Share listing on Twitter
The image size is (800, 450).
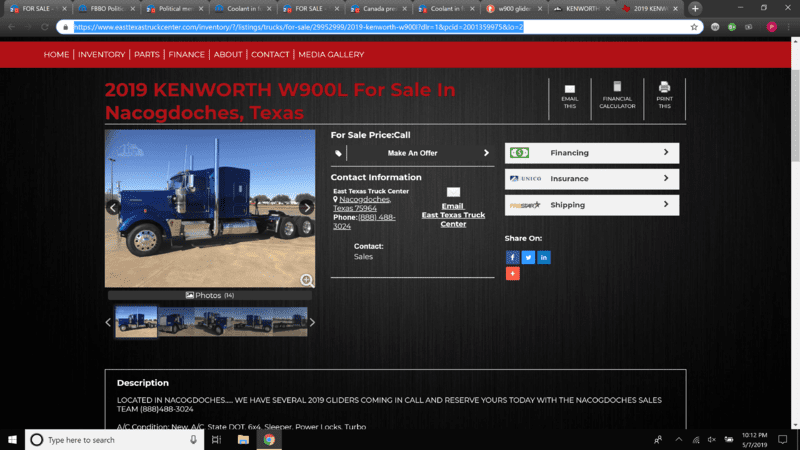point(528,258)
